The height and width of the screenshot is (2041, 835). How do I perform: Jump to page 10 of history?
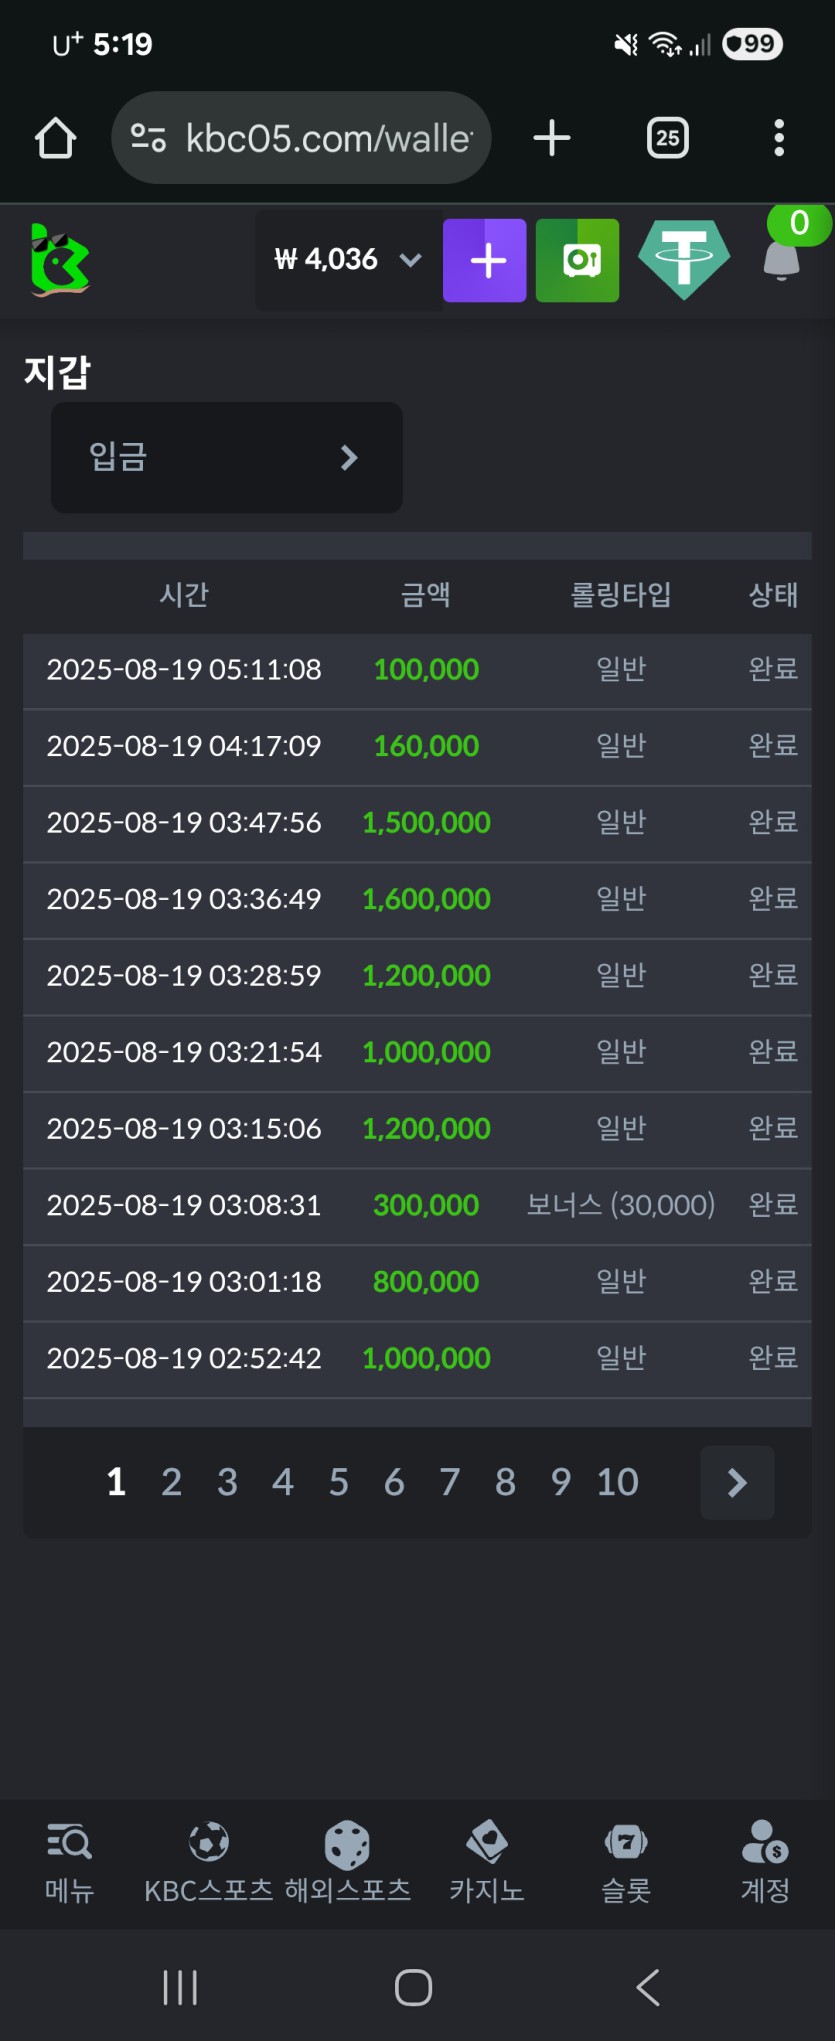coord(617,1482)
